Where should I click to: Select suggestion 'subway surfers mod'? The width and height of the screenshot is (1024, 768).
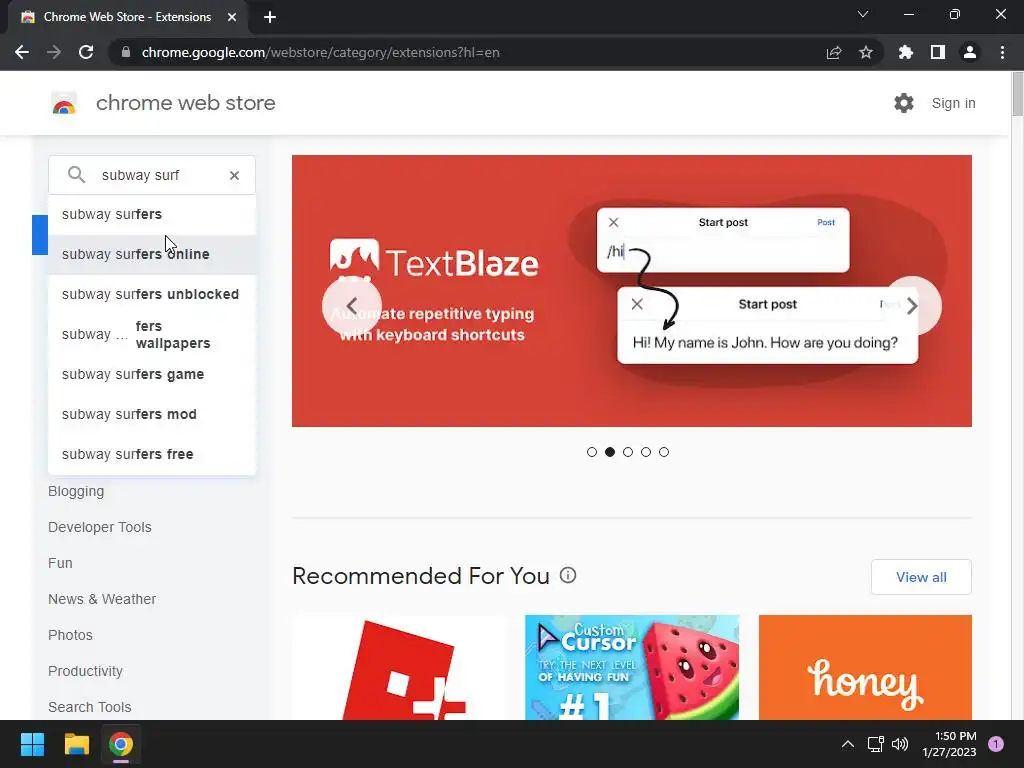pos(152,414)
